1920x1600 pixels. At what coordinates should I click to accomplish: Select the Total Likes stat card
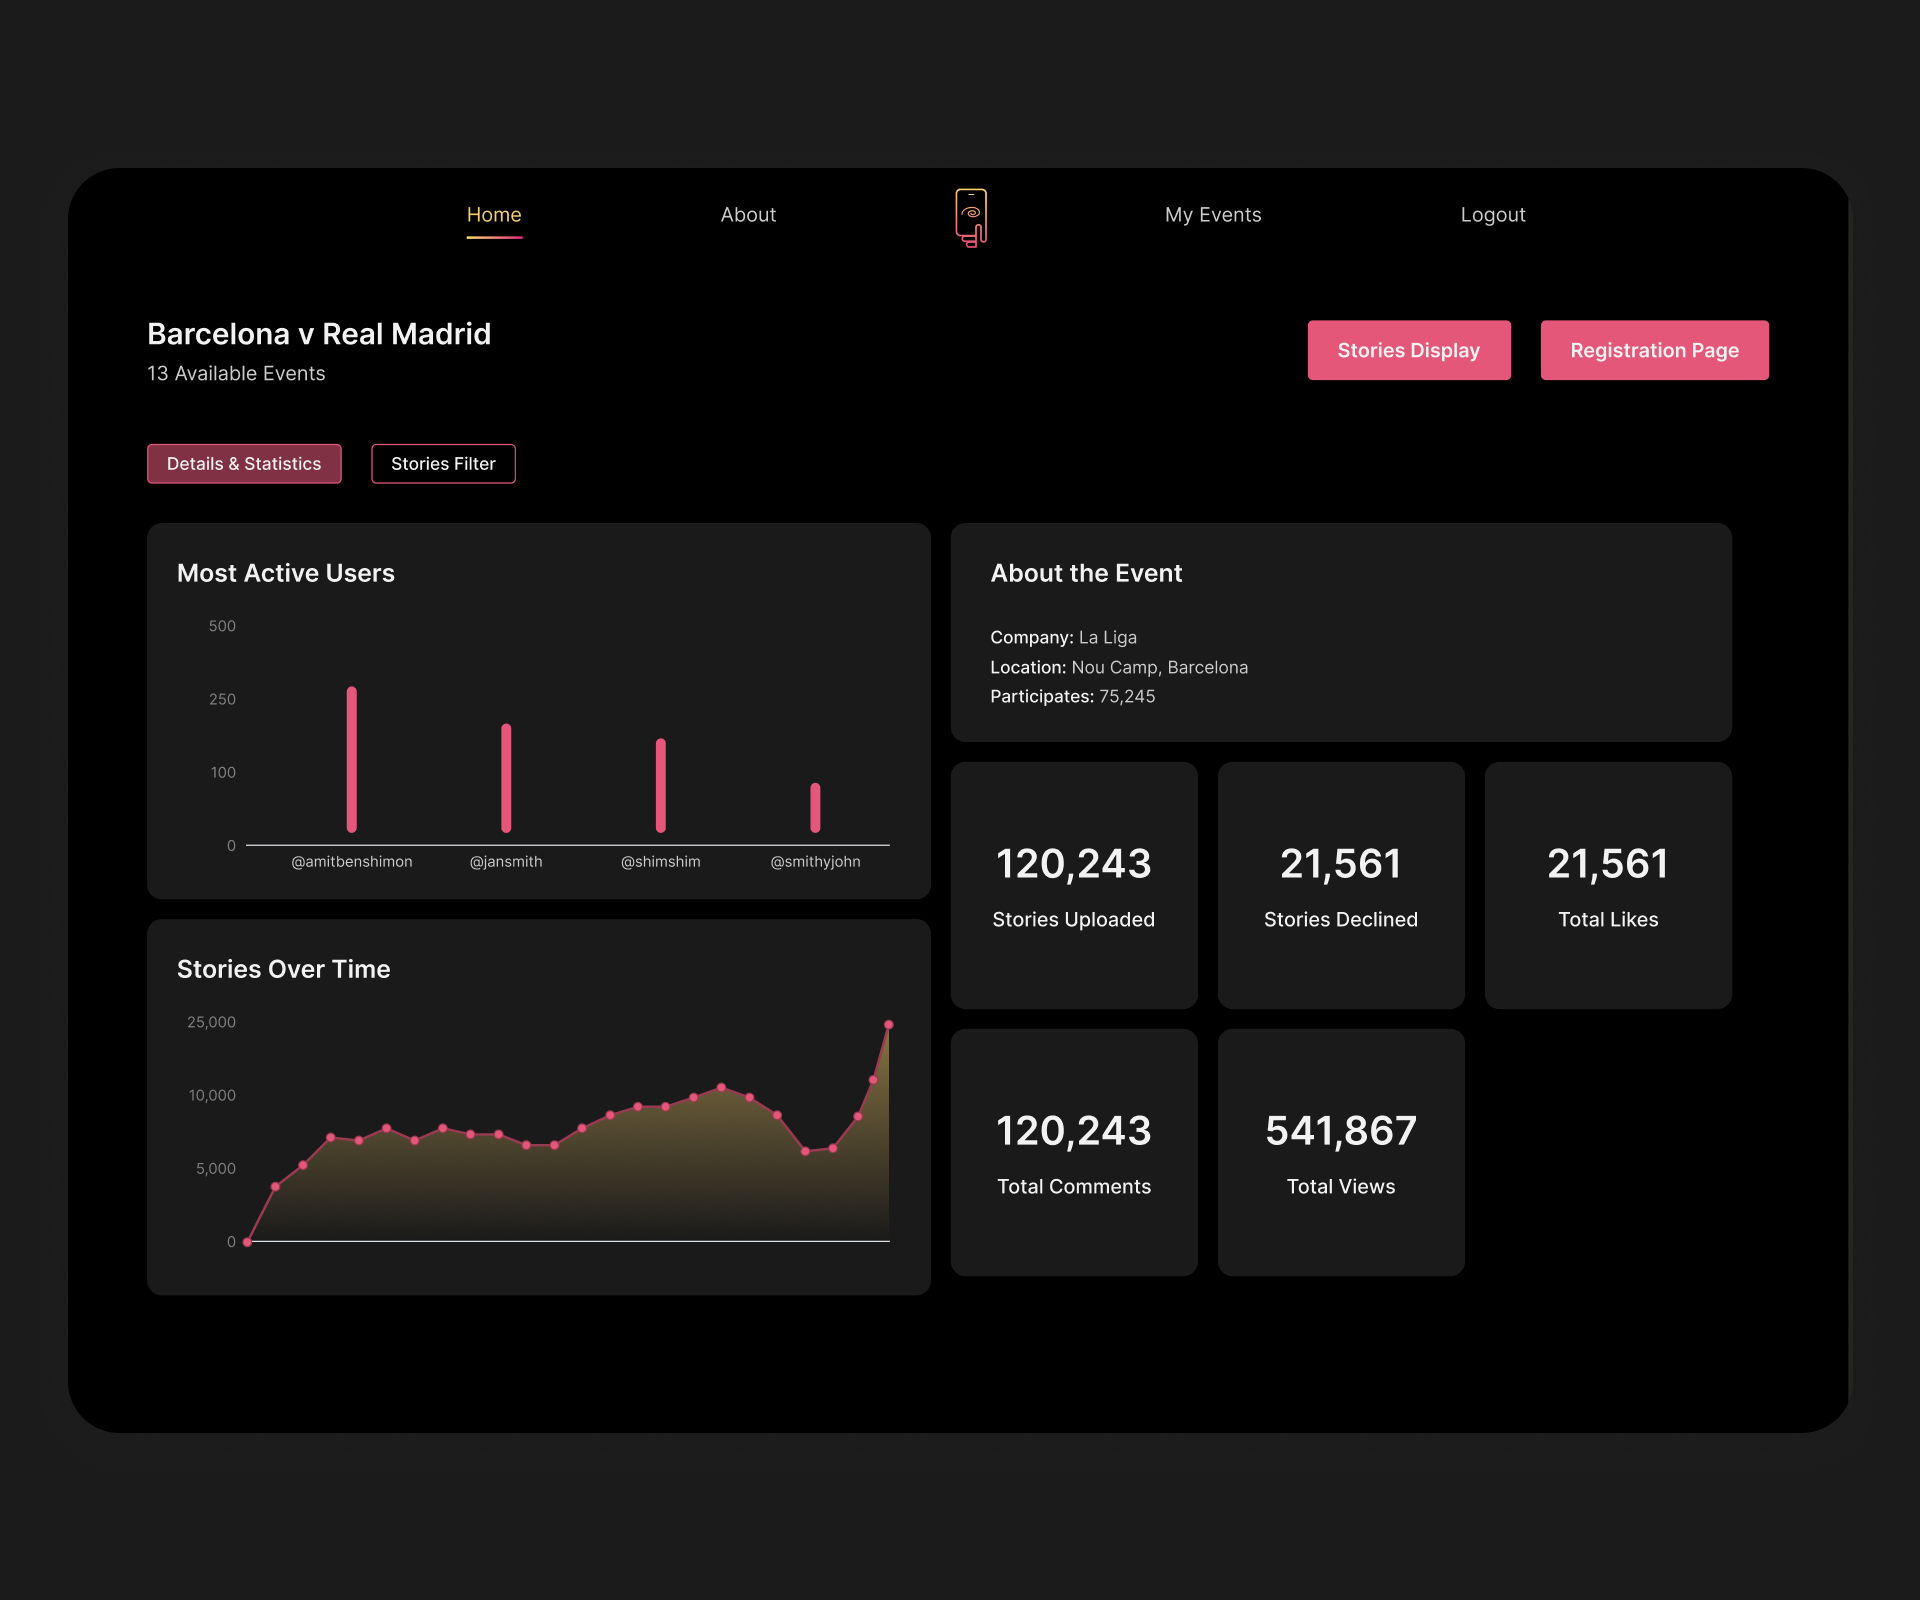[1607, 885]
